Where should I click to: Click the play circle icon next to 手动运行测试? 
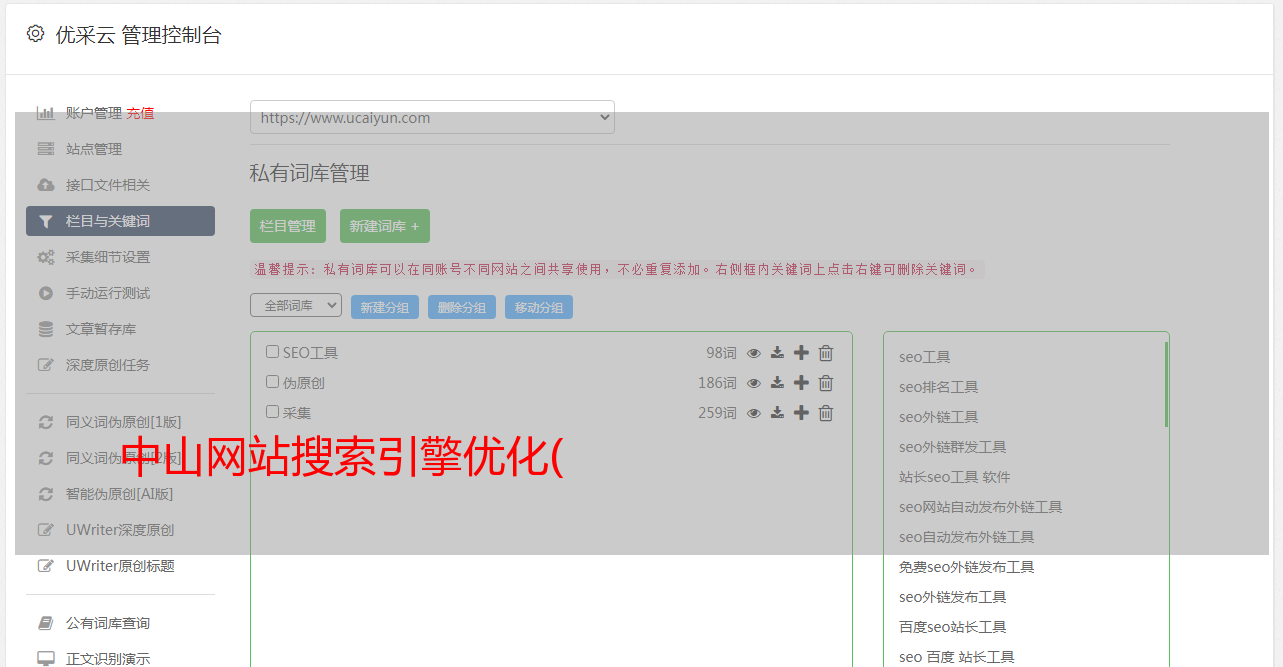[45, 293]
